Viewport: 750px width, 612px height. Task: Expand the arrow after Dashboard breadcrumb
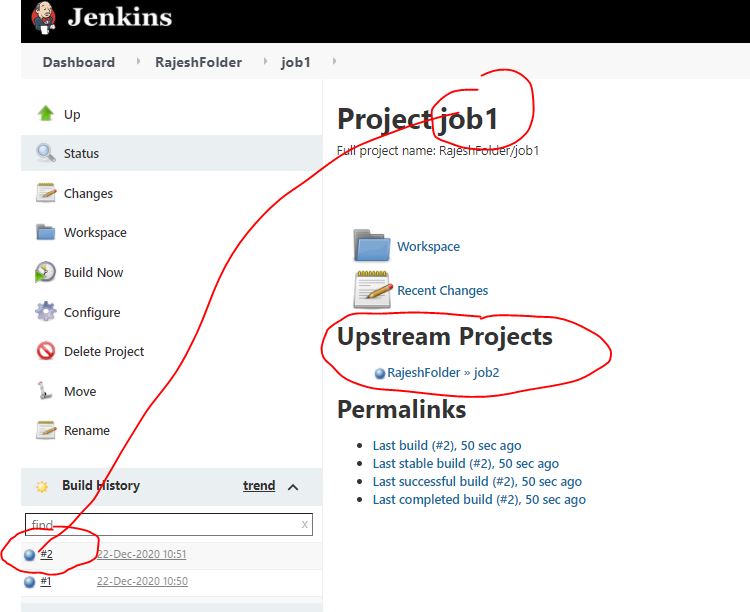pyautogui.click(x=137, y=62)
